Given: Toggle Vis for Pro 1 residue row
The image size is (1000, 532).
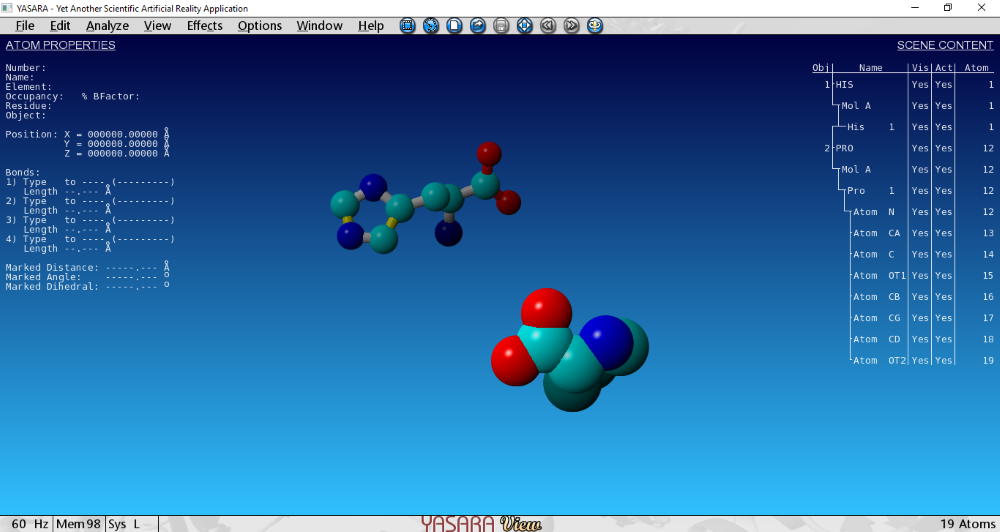Looking at the screenshot, I should 920,191.
